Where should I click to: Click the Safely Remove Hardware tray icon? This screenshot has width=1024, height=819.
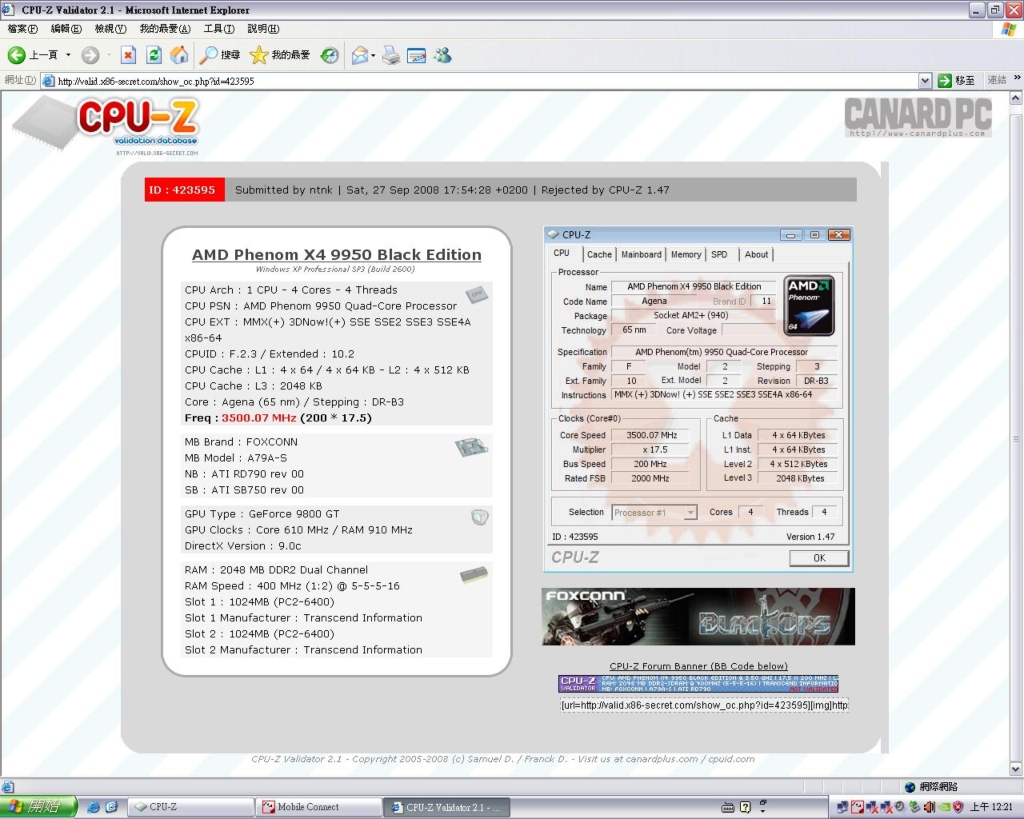915,807
